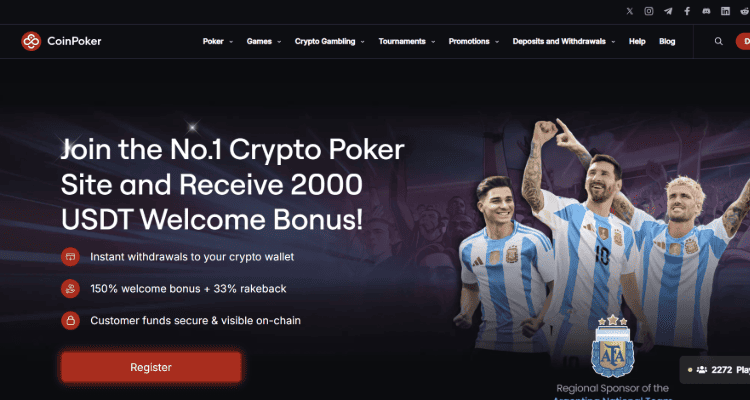Click the search magnifier icon
This screenshot has width=750, height=400.
[x=718, y=41]
